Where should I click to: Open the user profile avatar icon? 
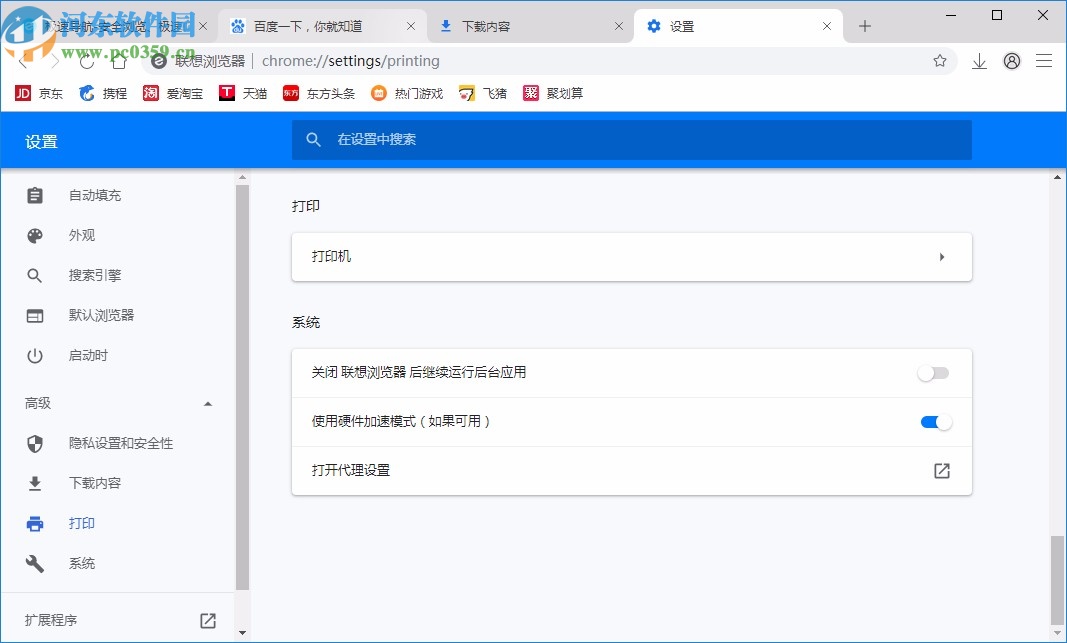pyautogui.click(x=1011, y=61)
